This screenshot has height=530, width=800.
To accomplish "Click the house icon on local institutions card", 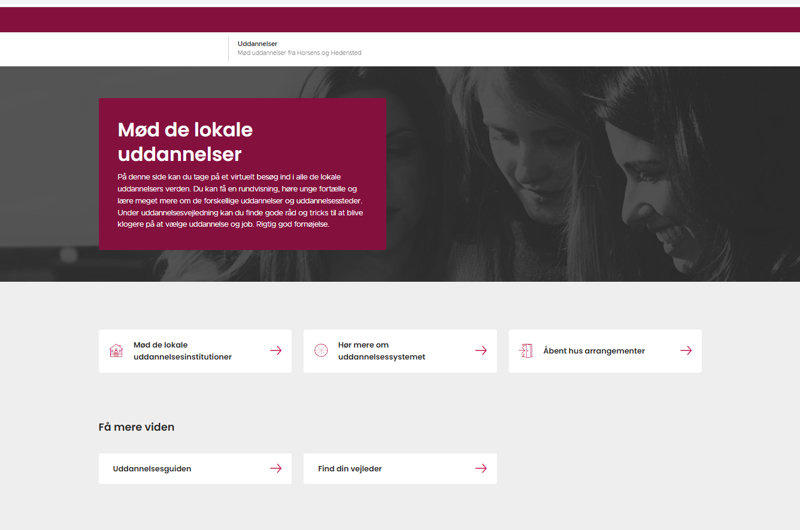I will 116,351.
